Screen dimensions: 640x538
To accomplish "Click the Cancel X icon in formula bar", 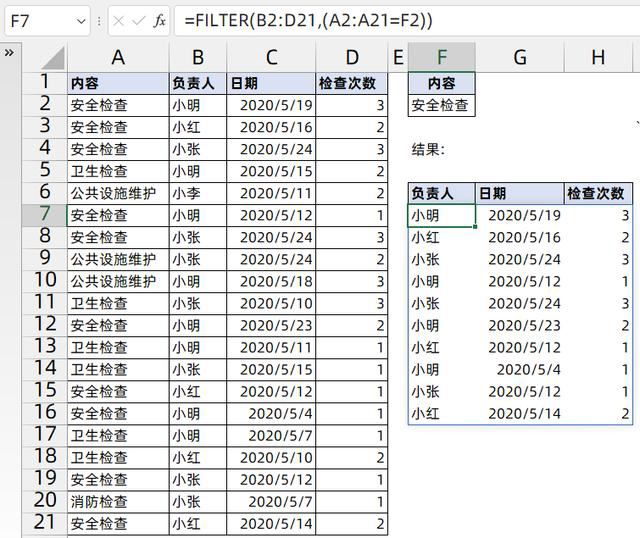I will pyautogui.click(x=118, y=20).
